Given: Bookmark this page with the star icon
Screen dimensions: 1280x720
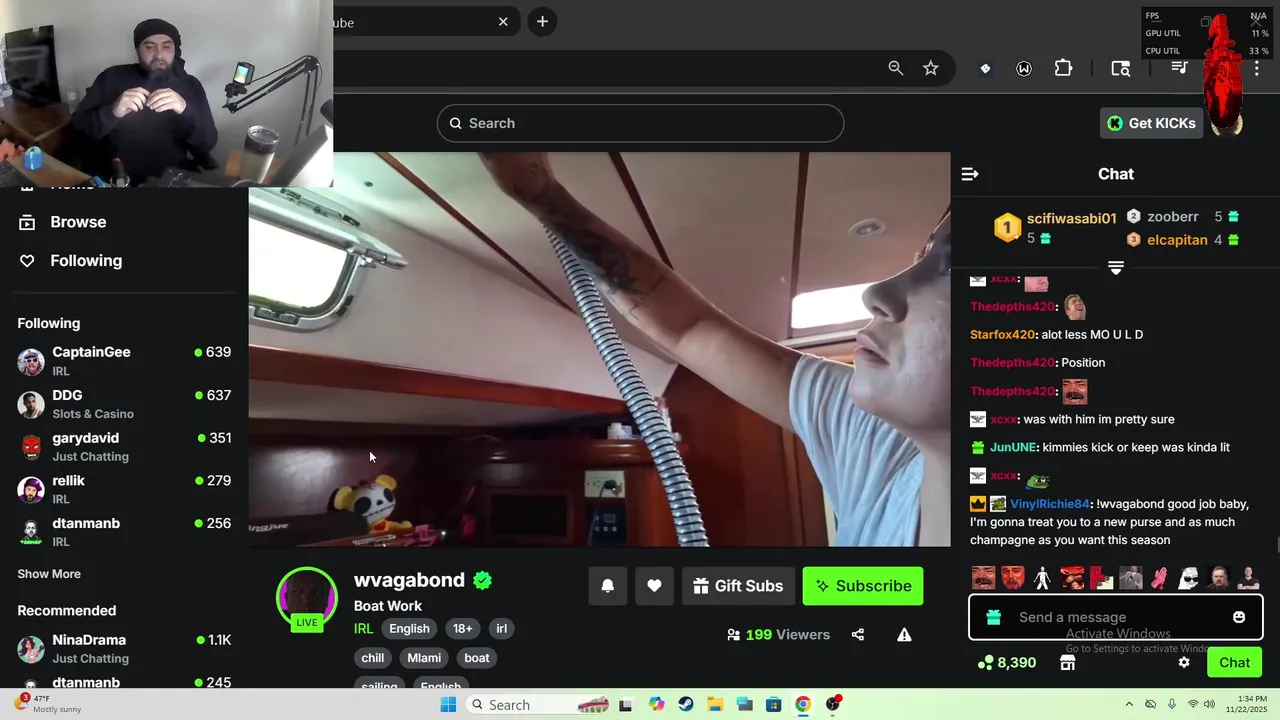Looking at the screenshot, I should [x=931, y=68].
